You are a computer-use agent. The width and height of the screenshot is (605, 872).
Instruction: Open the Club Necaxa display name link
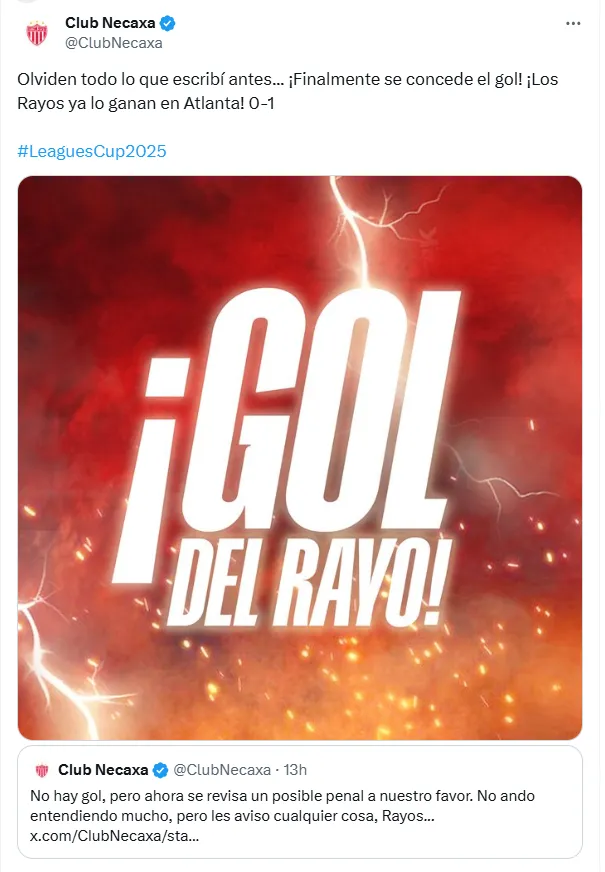110,23
